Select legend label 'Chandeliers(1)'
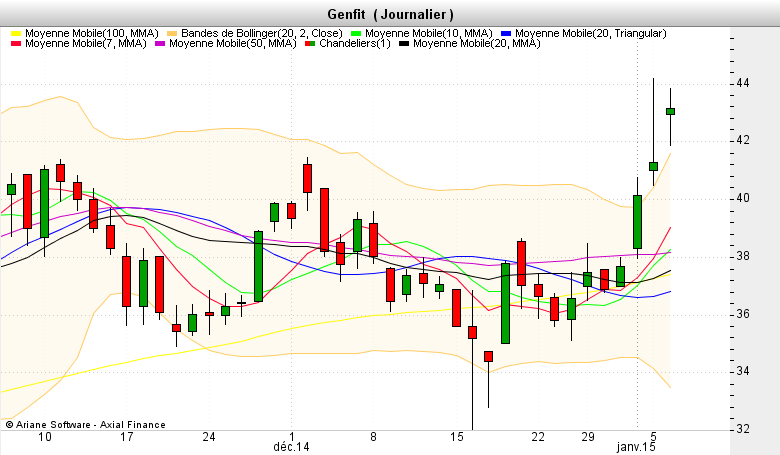Viewport: 780px width, 455px height. click(x=355, y=44)
